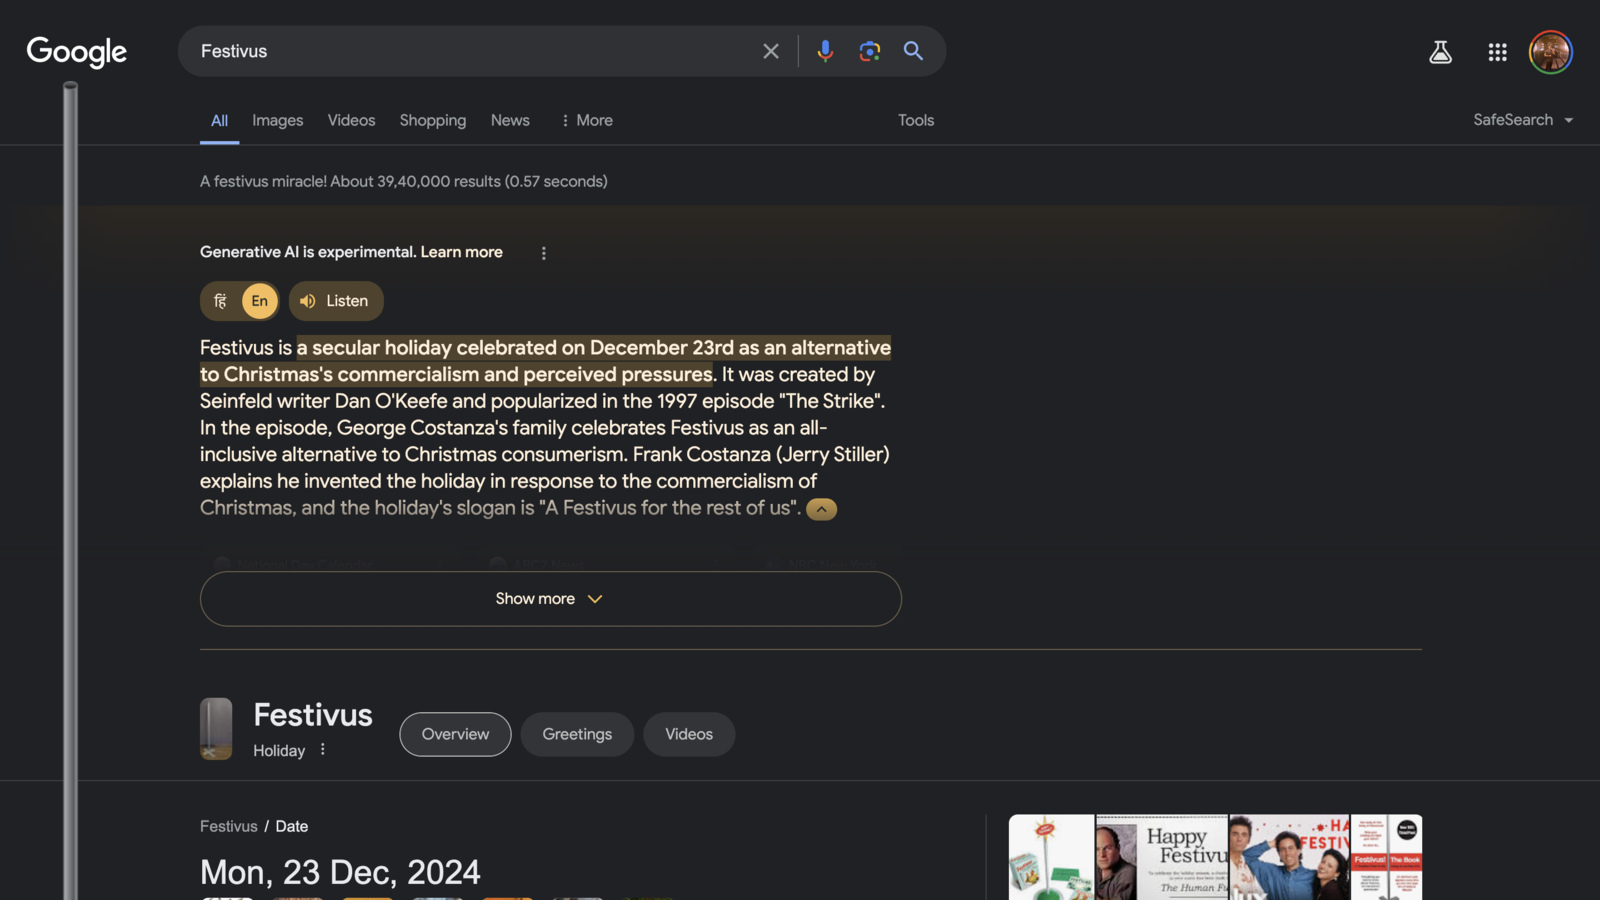Switch to the Images search tab
The width and height of the screenshot is (1600, 900).
point(277,120)
